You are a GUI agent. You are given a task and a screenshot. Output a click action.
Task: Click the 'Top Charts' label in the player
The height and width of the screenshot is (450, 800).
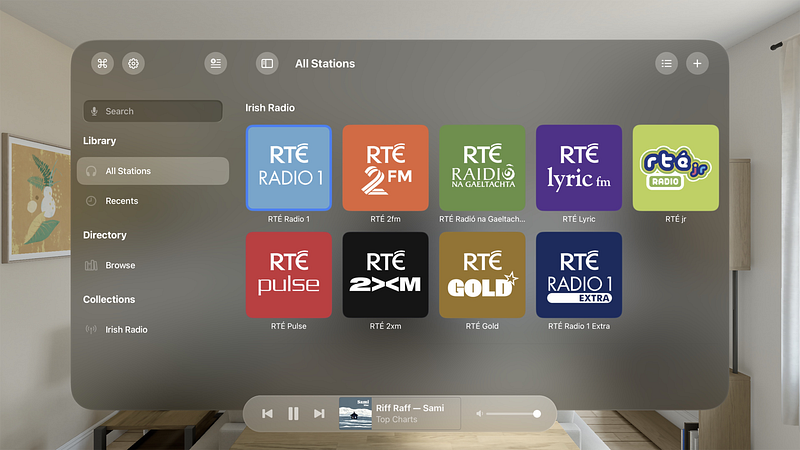tap(396, 419)
